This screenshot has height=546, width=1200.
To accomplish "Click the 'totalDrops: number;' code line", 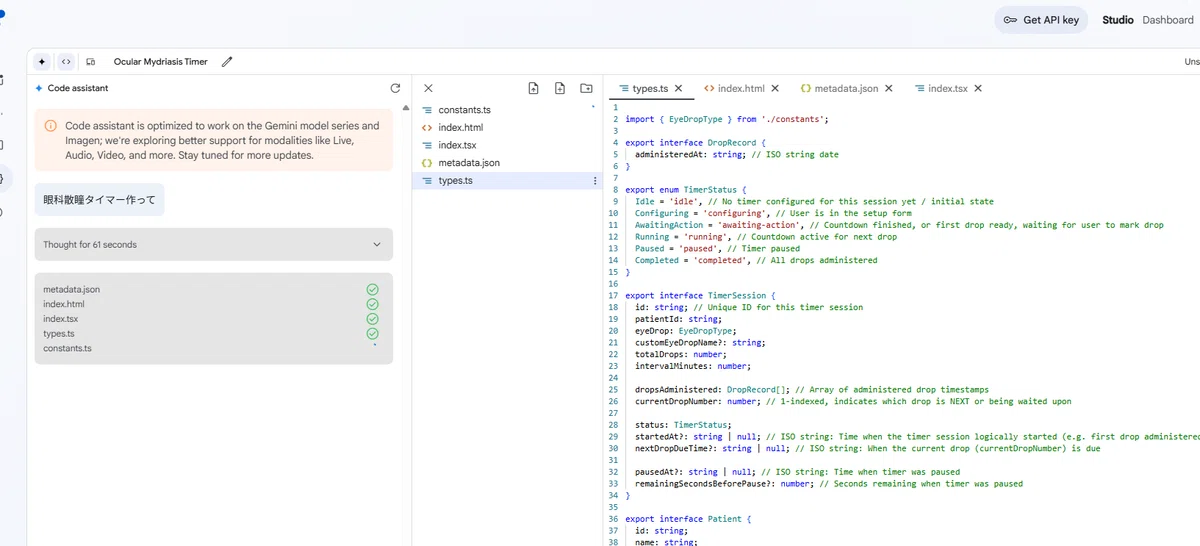I will 681,354.
